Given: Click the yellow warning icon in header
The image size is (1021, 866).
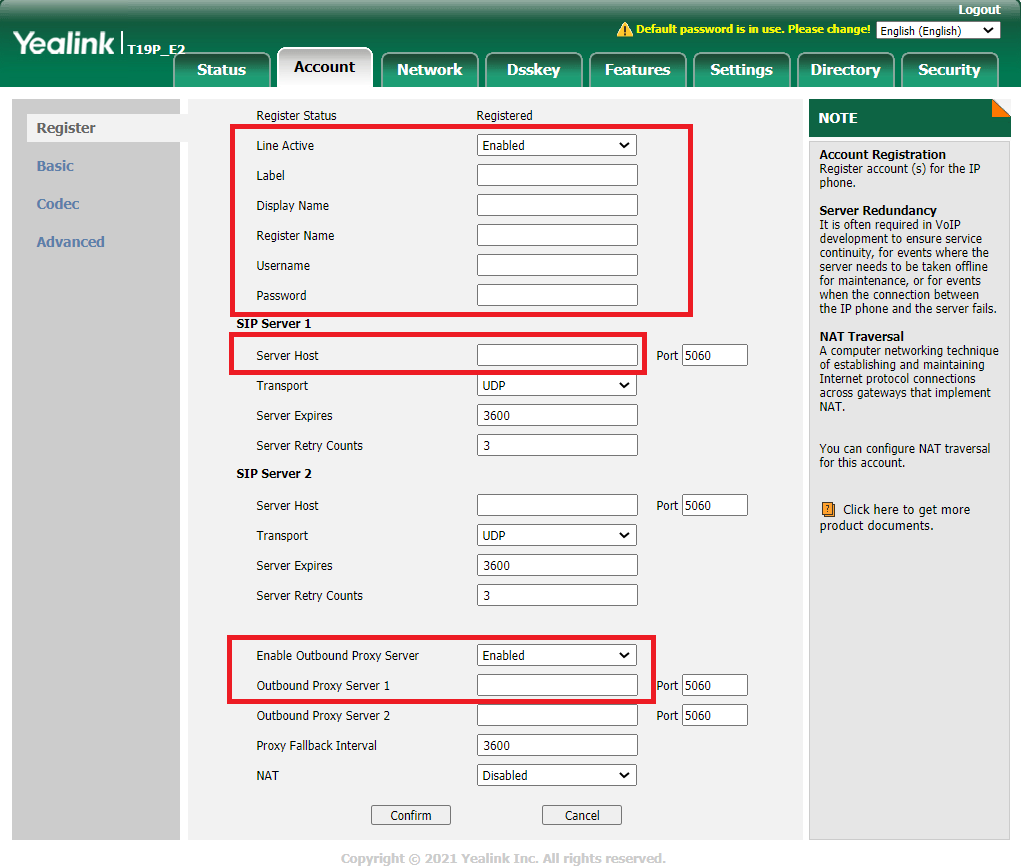Looking at the screenshot, I should pos(625,30).
